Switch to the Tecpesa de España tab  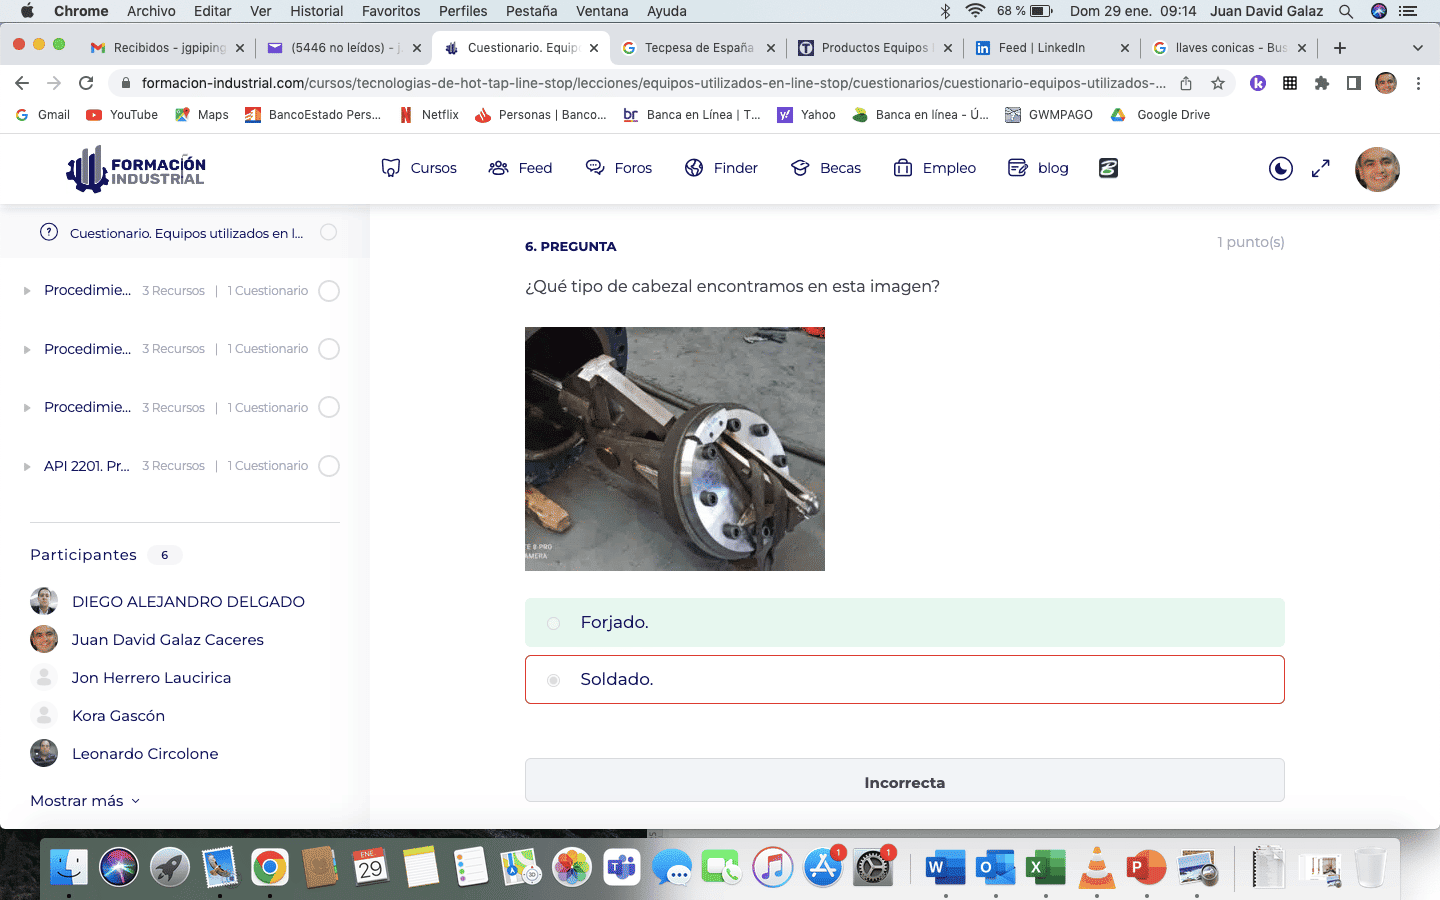coord(698,47)
